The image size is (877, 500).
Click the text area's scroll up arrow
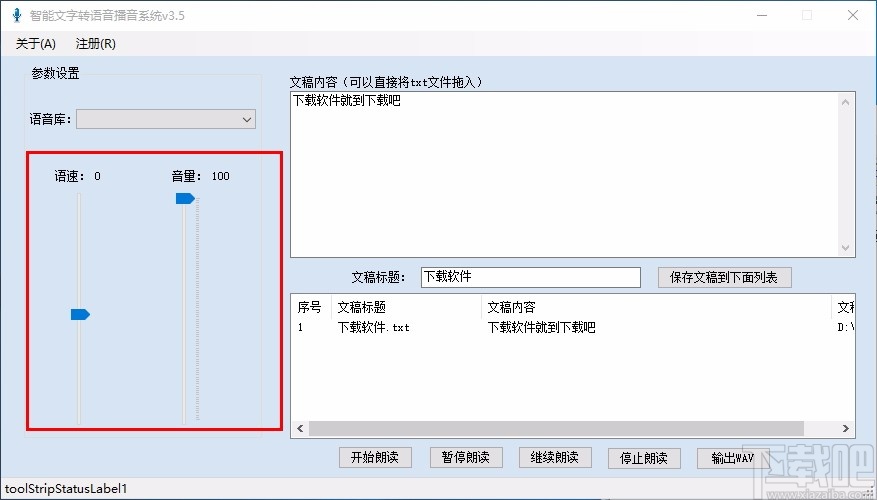845,102
